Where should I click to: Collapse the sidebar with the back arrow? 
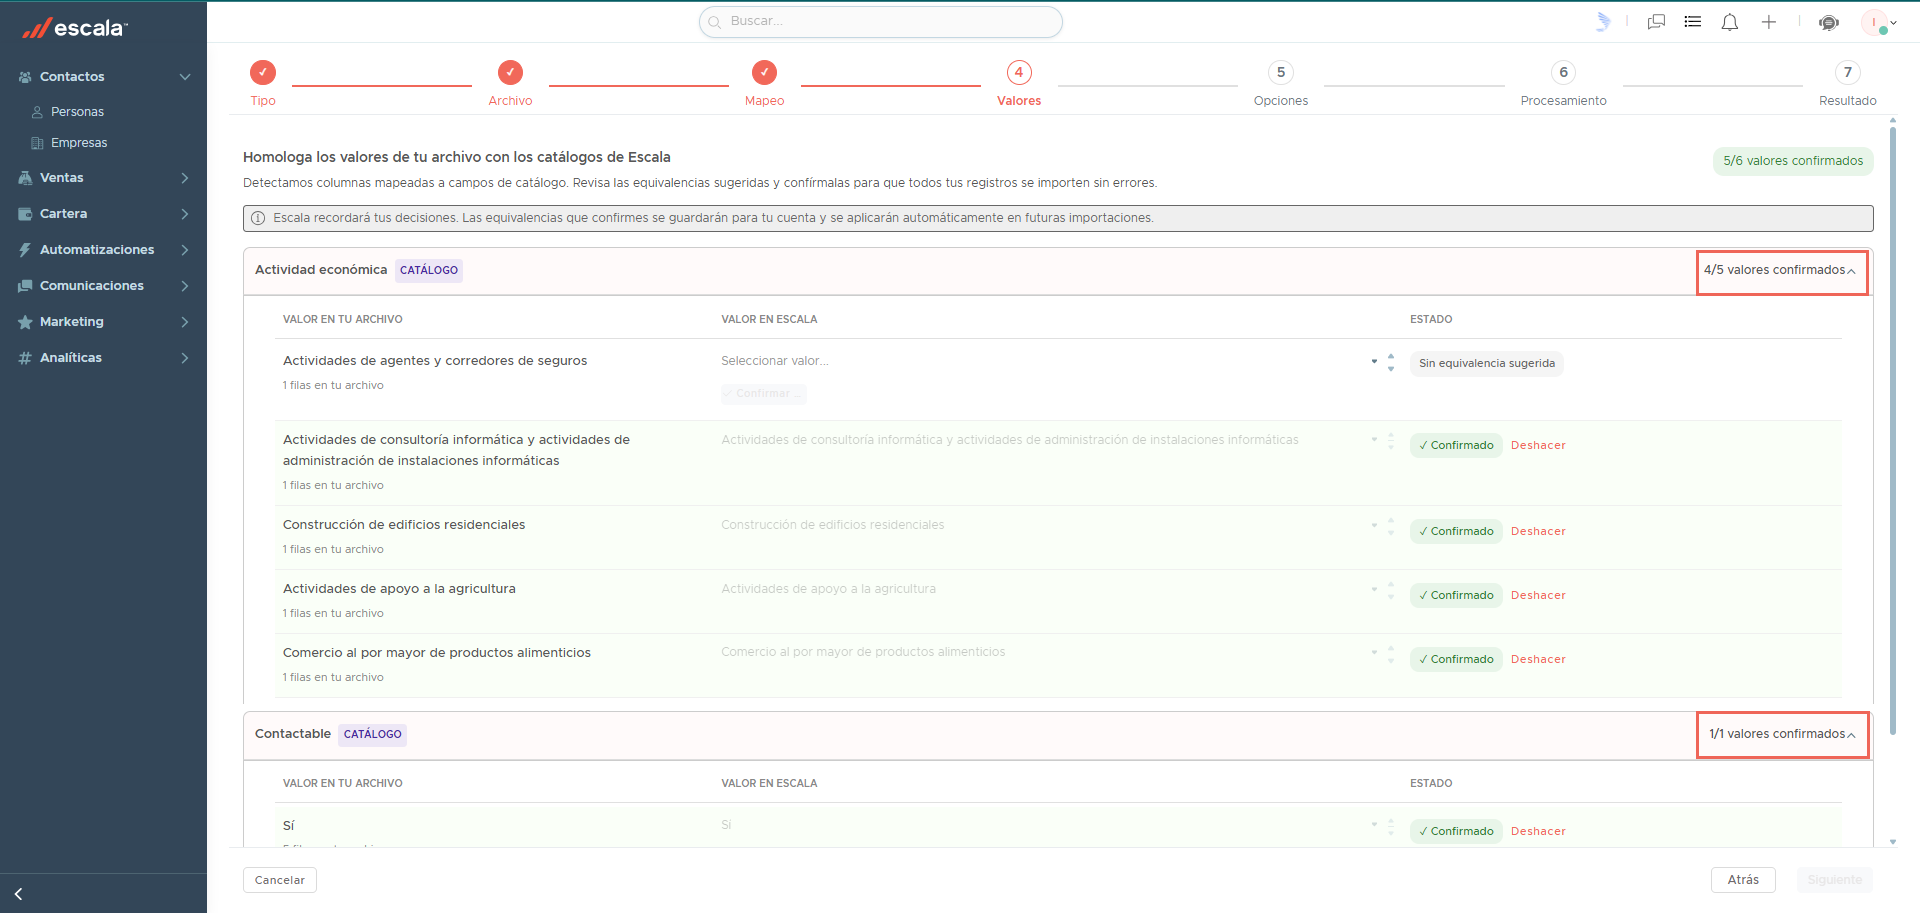point(18,894)
